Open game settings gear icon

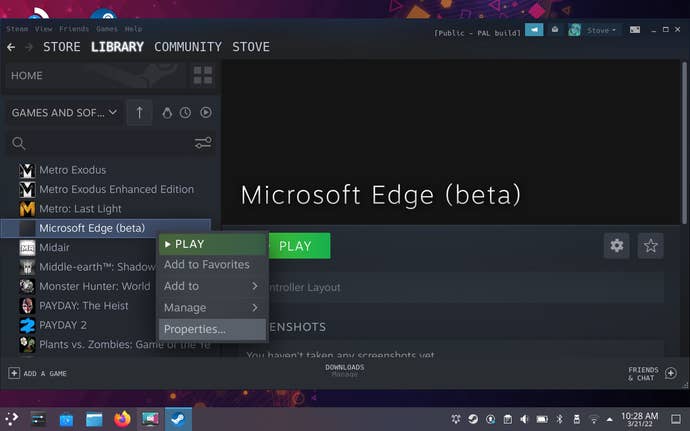pos(617,245)
